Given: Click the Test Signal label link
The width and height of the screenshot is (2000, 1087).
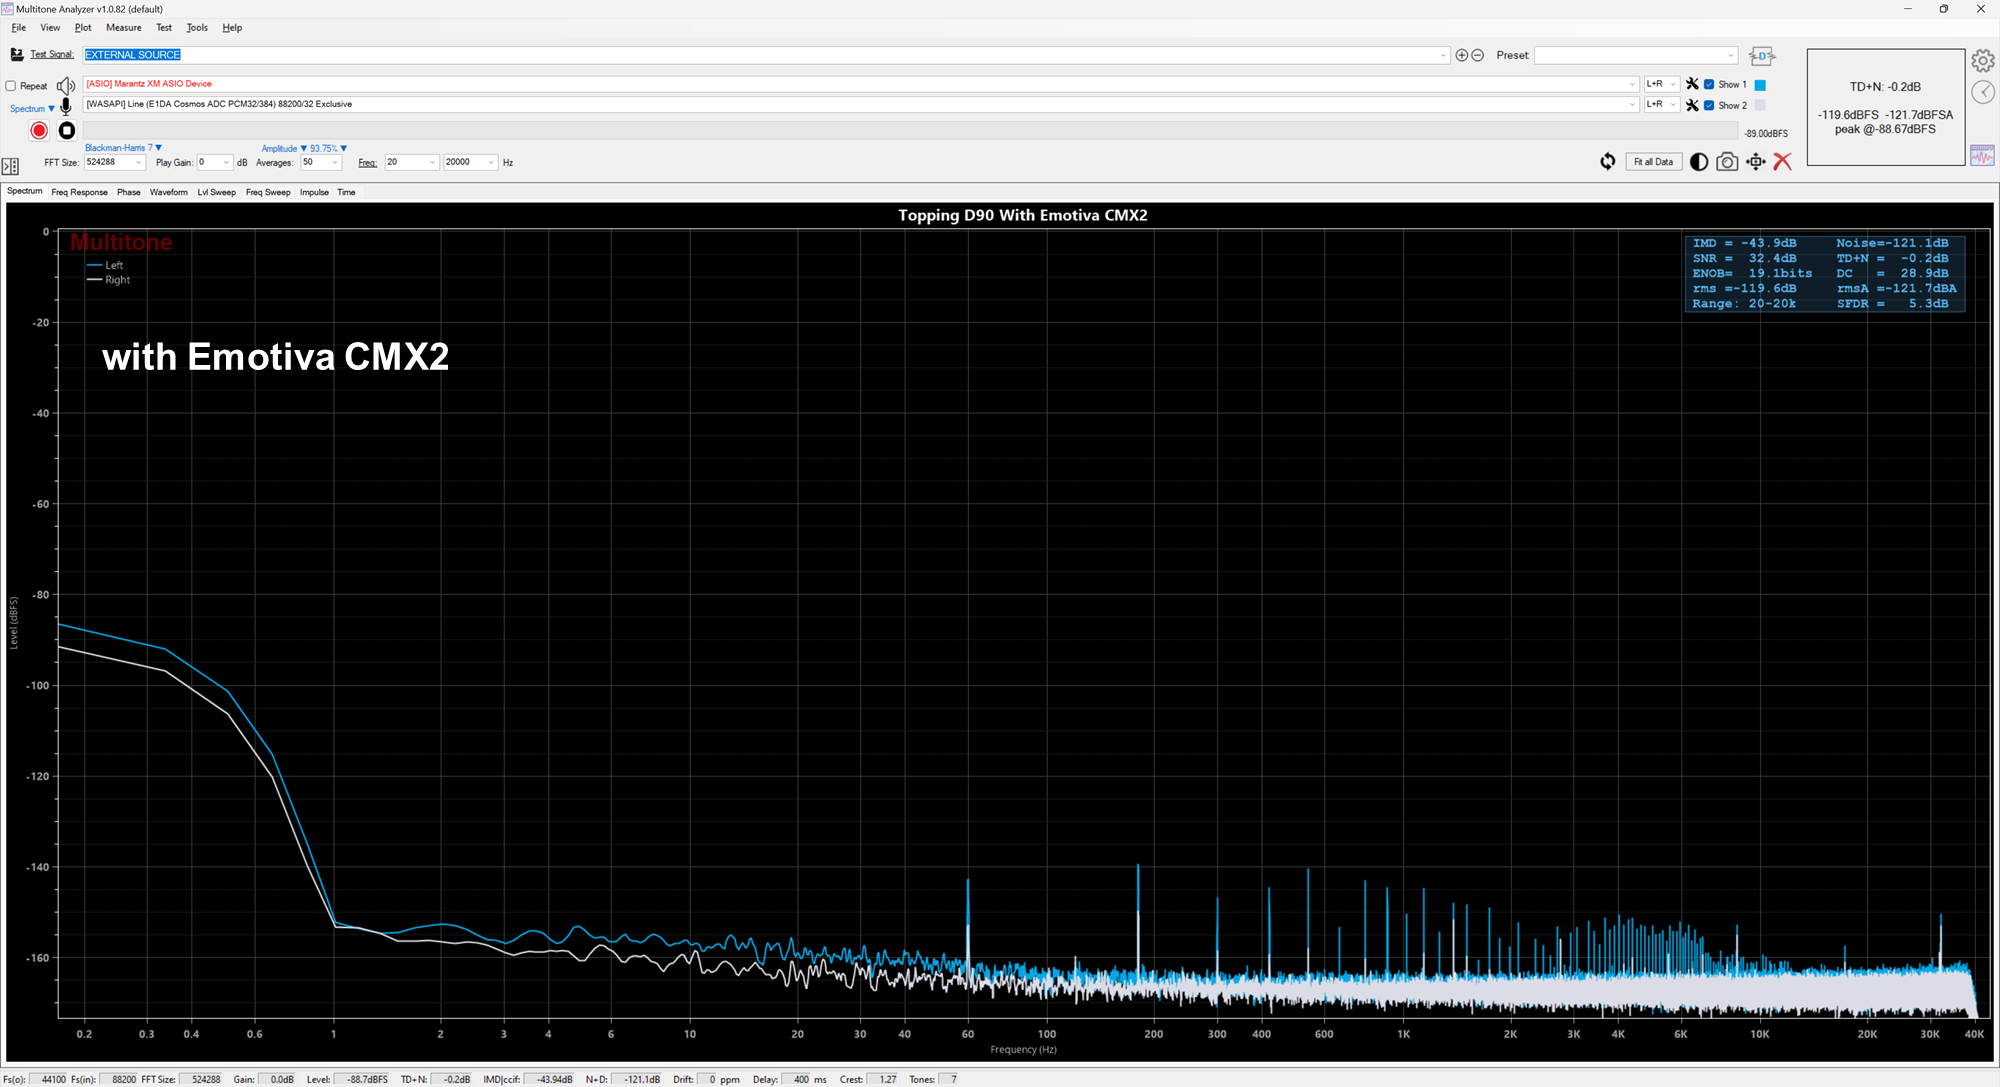Looking at the screenshot, I should 52,55.
